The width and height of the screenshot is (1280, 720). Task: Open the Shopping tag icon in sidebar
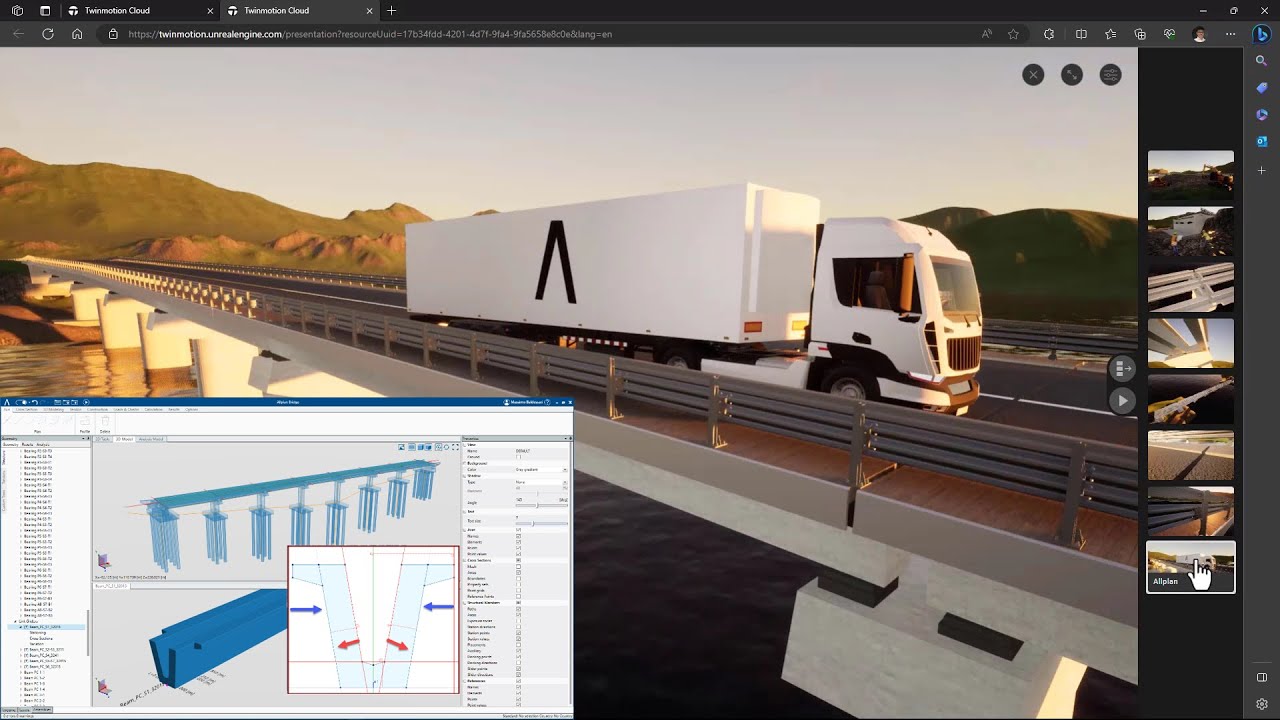pos(1261,88)
